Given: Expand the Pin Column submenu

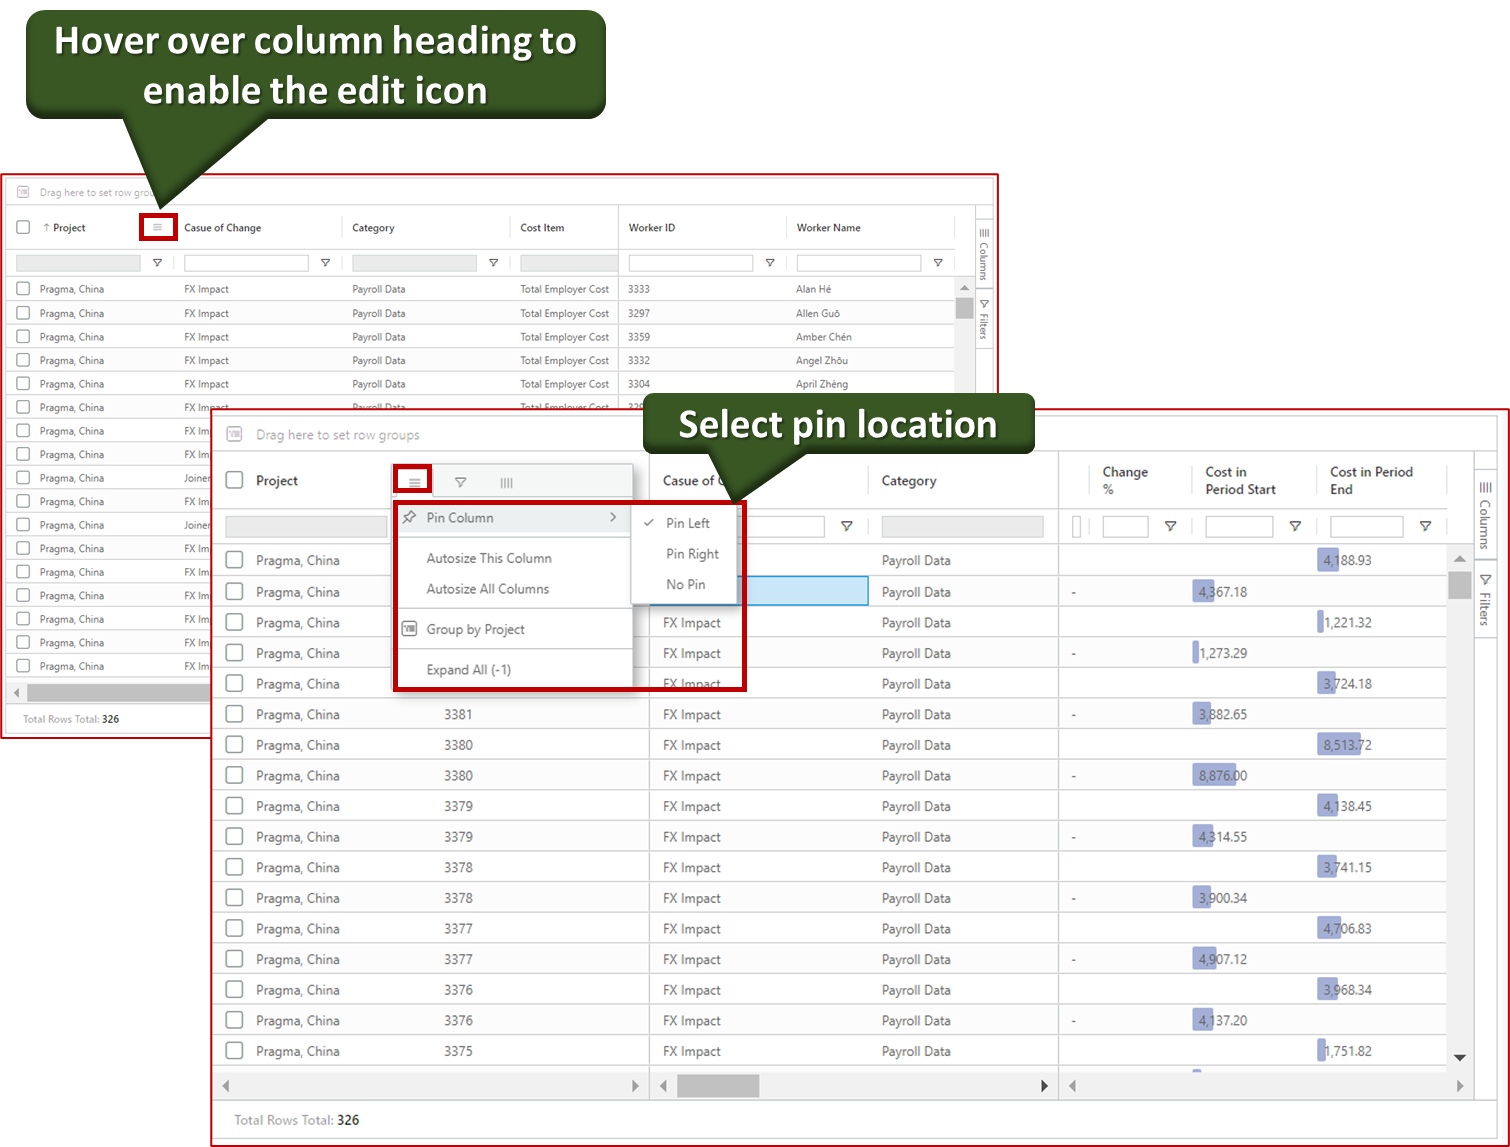Looking at the screenshot, I should click(514, 518).
